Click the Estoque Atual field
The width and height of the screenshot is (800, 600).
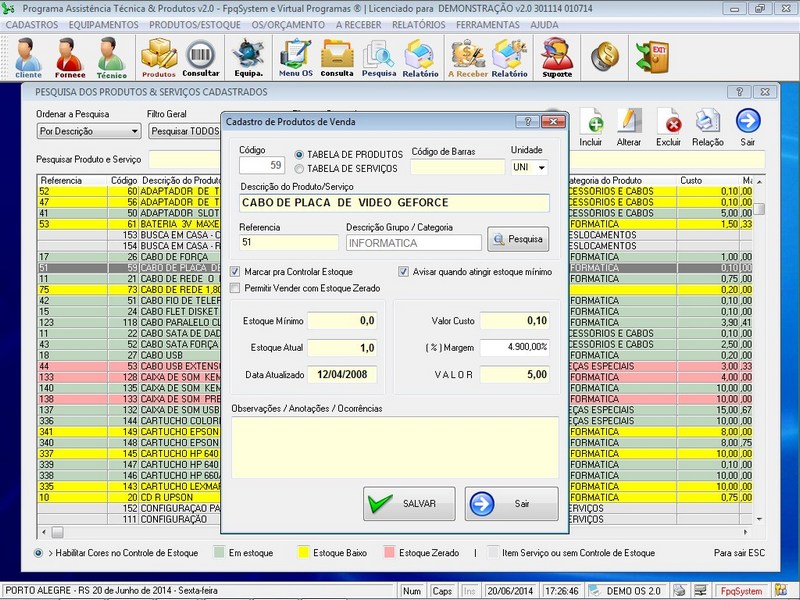coord(342,348)
